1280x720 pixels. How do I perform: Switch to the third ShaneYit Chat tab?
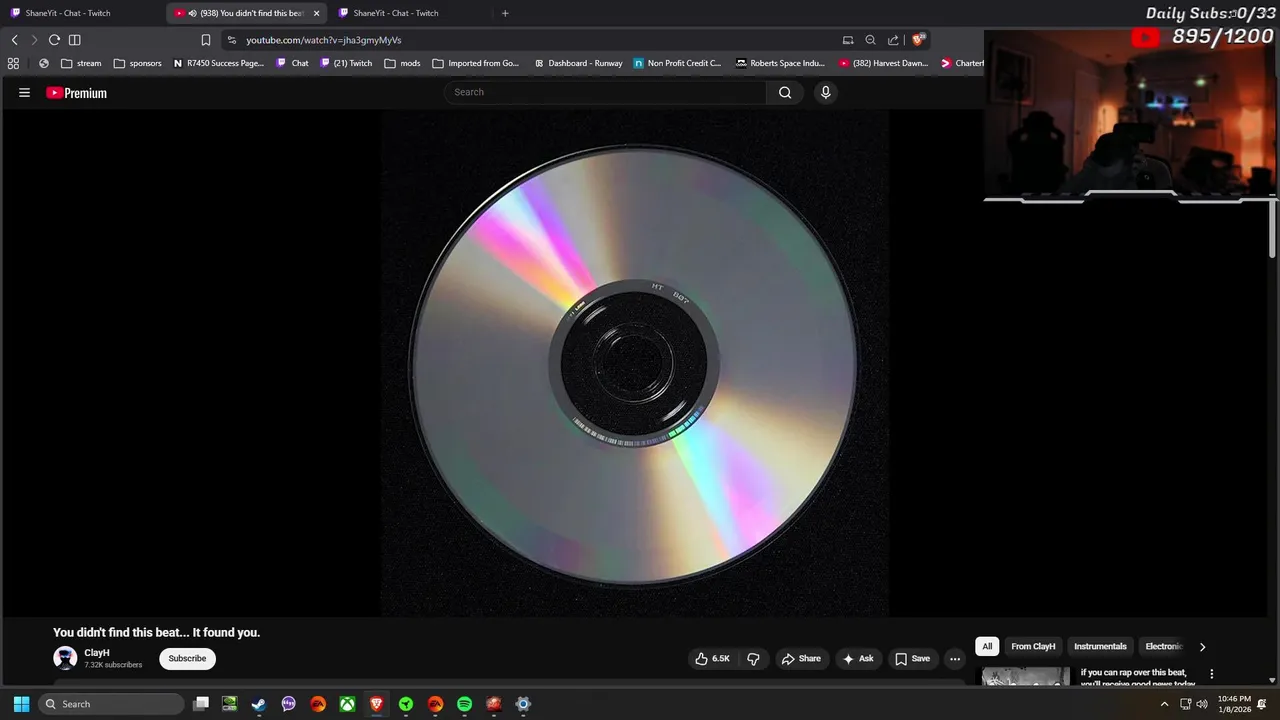click(396, 13)
